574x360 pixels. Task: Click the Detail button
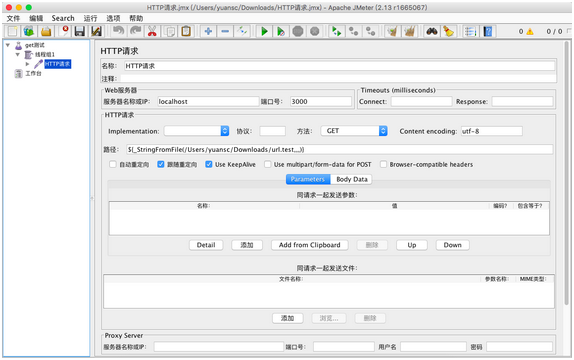coord(206,245)
